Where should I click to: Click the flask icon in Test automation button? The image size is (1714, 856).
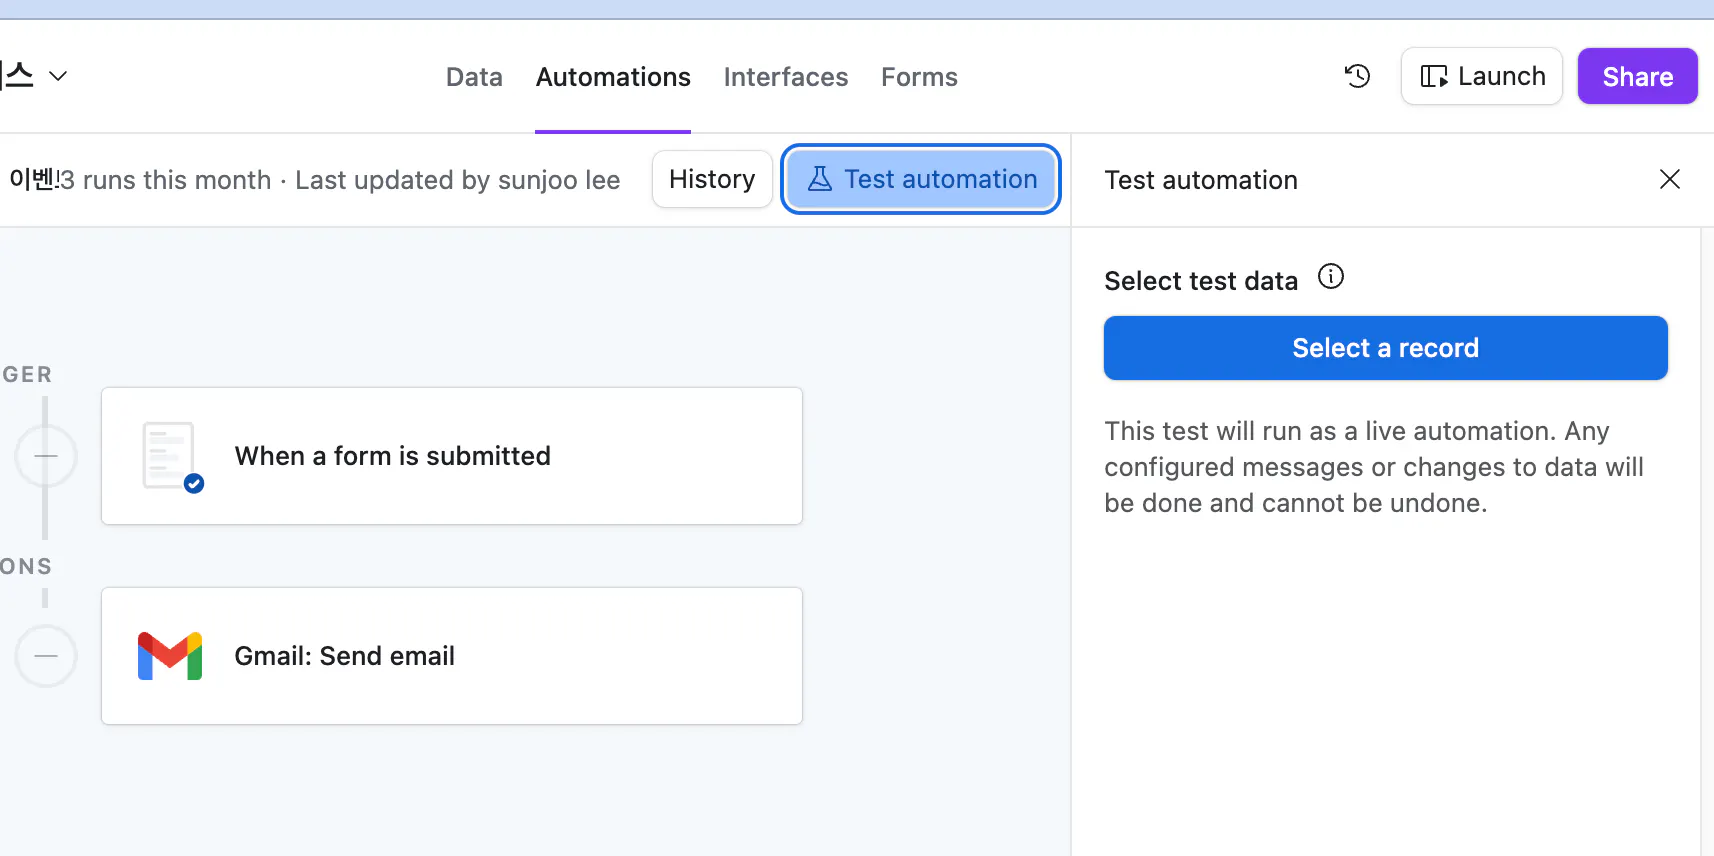pyautogui.click(x=819, y=179)
